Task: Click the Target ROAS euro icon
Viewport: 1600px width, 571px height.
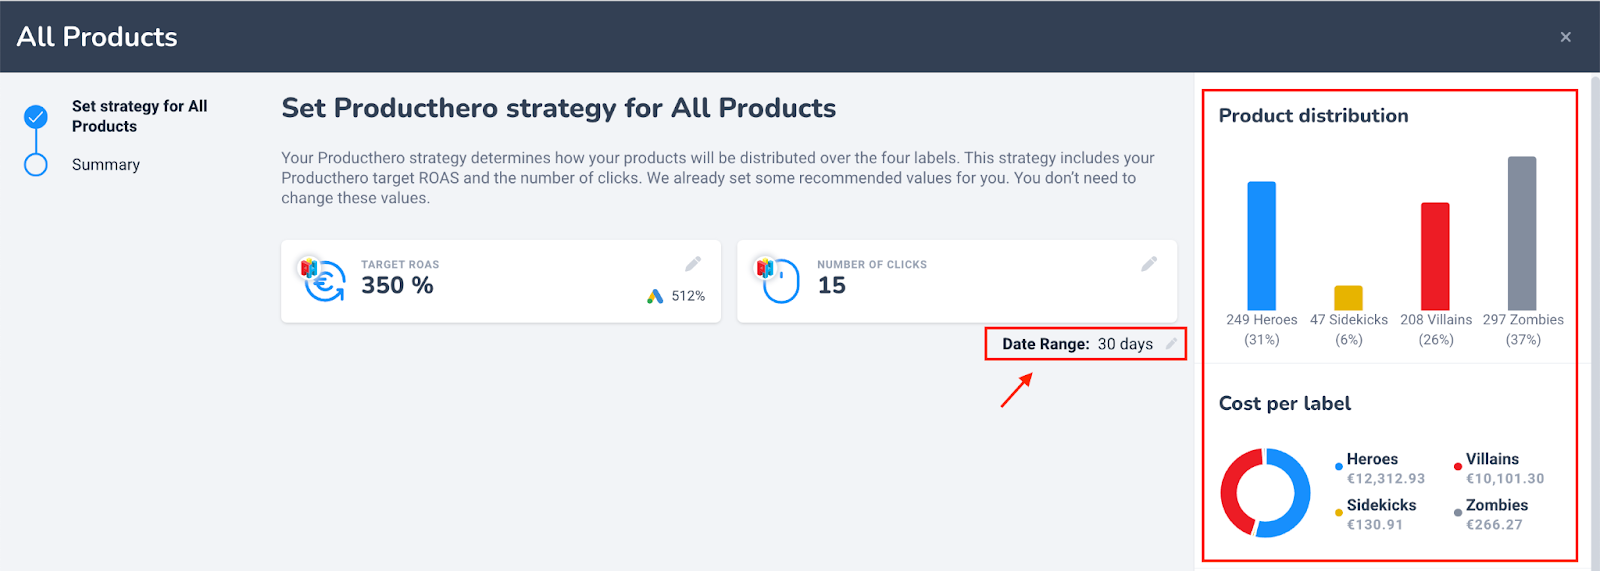Action: coord(323,280)
